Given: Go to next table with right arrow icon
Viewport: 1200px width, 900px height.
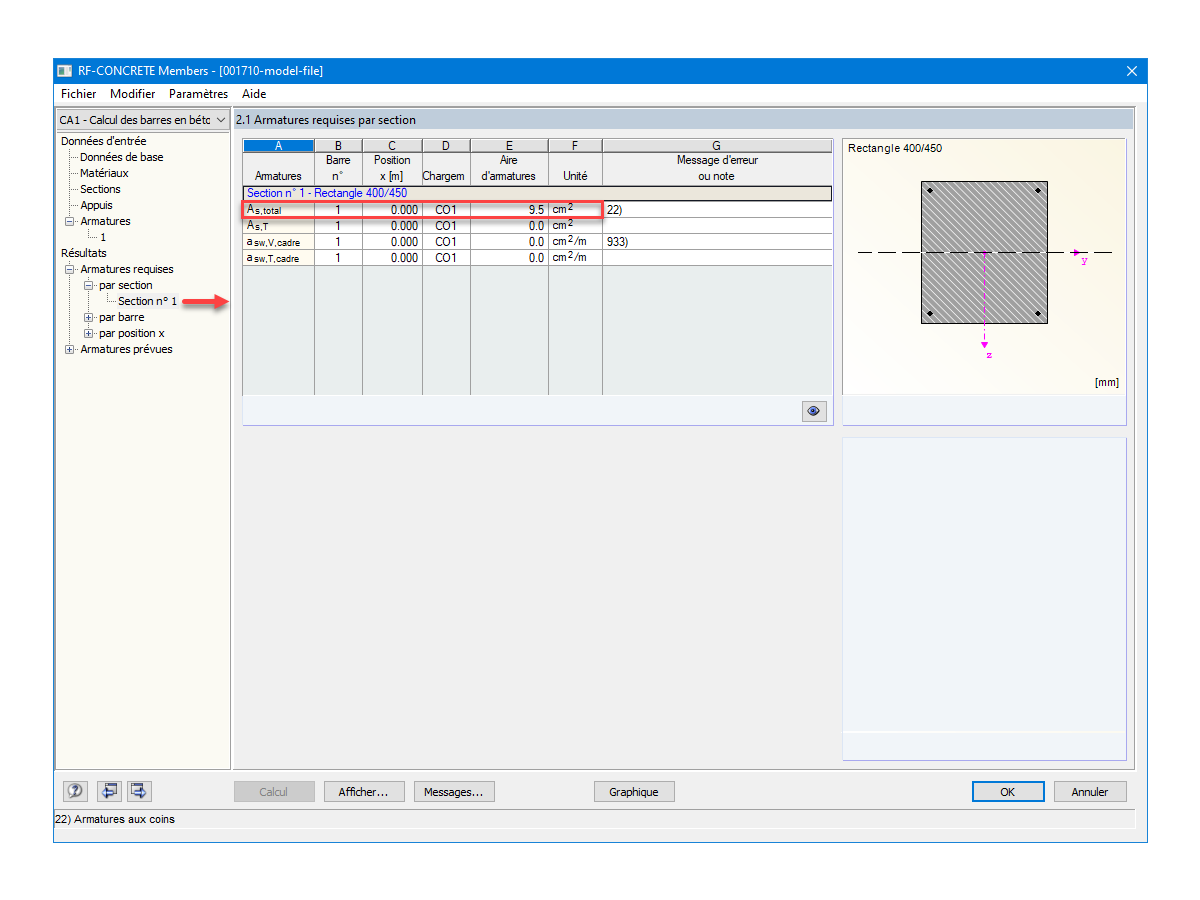Looking at the screenshot, I should 139,791.
